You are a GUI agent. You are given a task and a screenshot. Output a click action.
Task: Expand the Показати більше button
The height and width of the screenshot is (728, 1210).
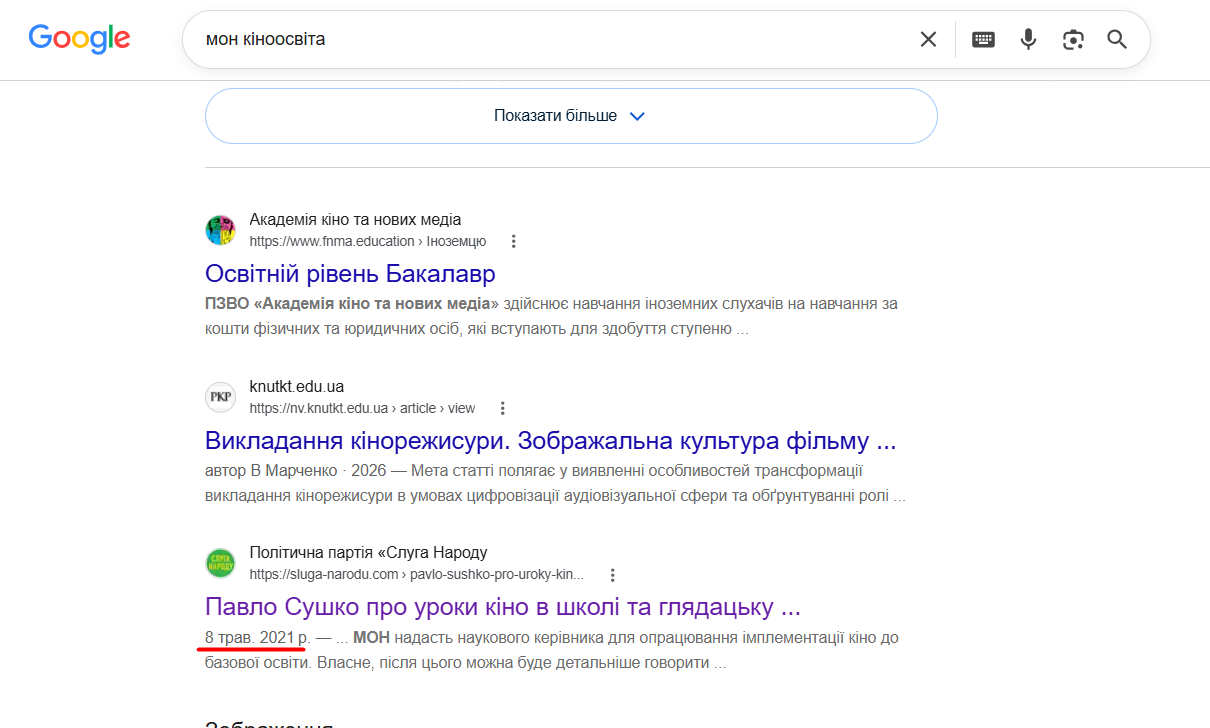pos(571,116)
